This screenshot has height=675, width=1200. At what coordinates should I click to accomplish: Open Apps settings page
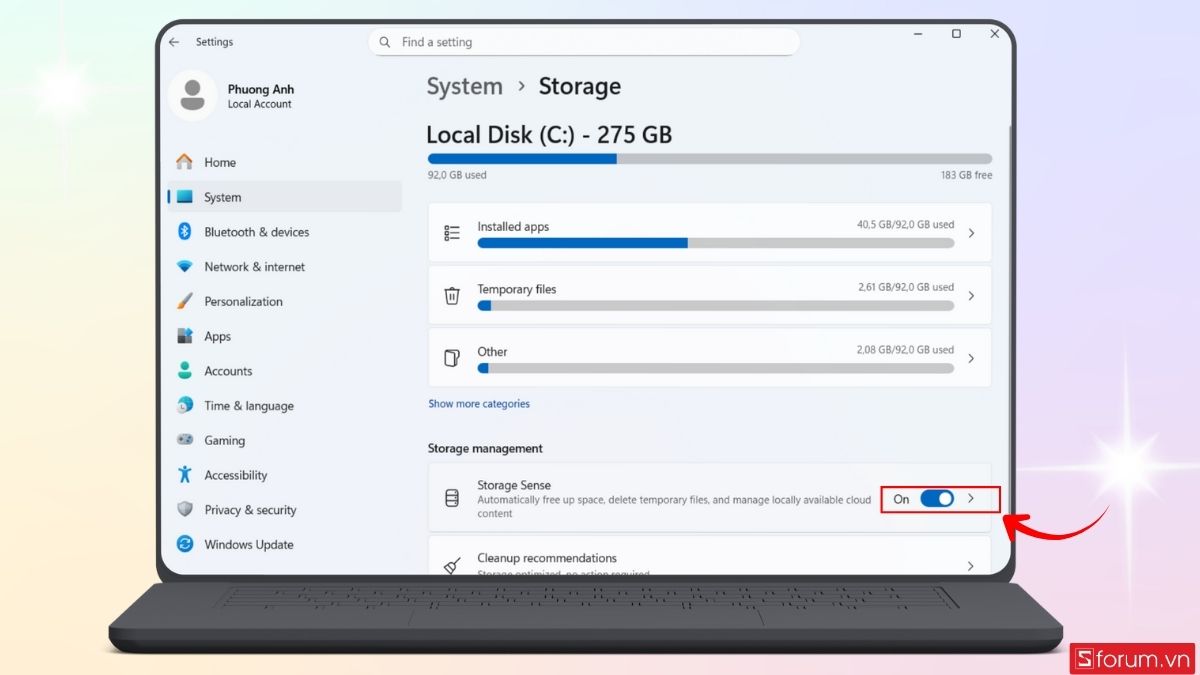coord(284,336)
